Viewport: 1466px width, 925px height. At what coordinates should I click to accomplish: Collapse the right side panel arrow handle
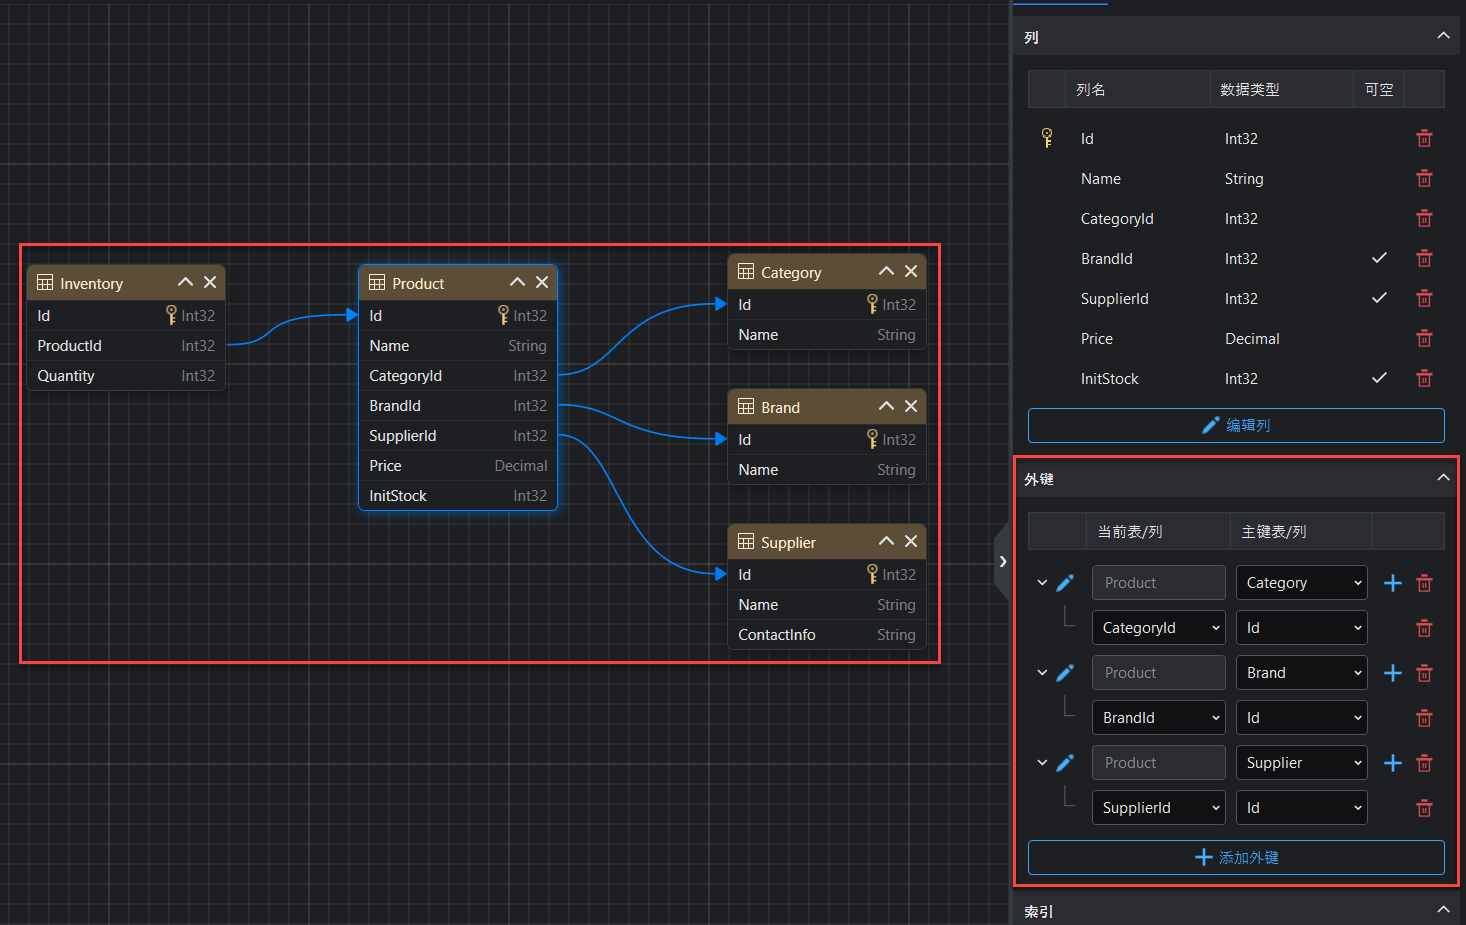(x=1002, y=562)
